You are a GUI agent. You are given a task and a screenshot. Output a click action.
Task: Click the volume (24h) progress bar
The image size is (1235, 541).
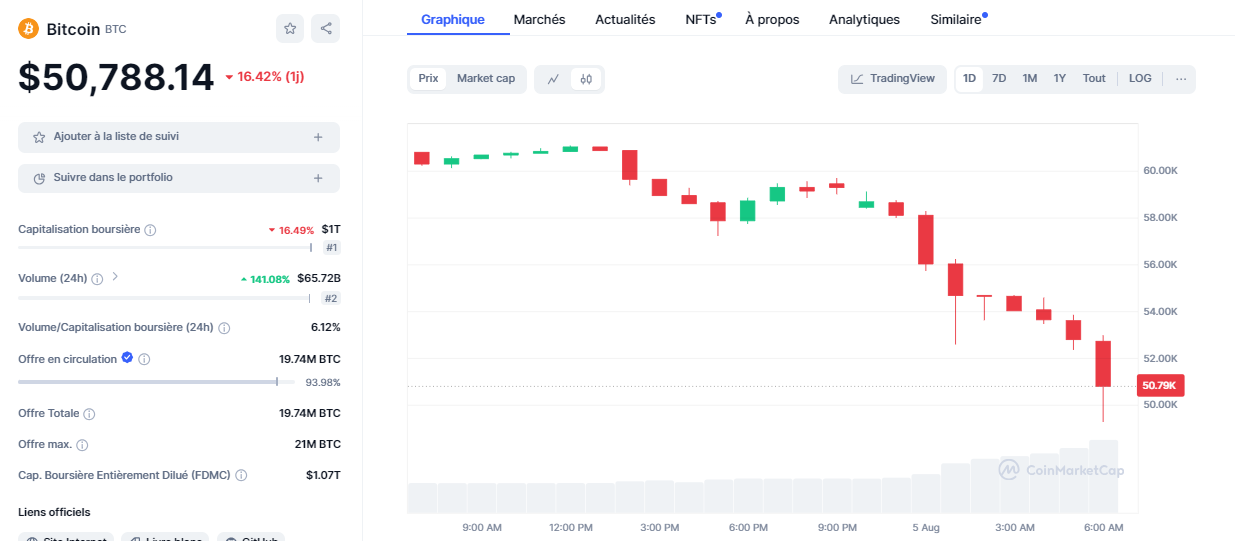[x=165, y=298]
